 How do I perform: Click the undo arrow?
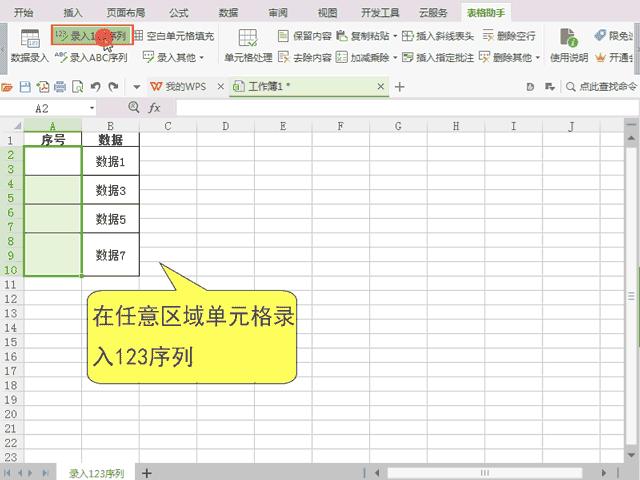[x=96, y=87]
